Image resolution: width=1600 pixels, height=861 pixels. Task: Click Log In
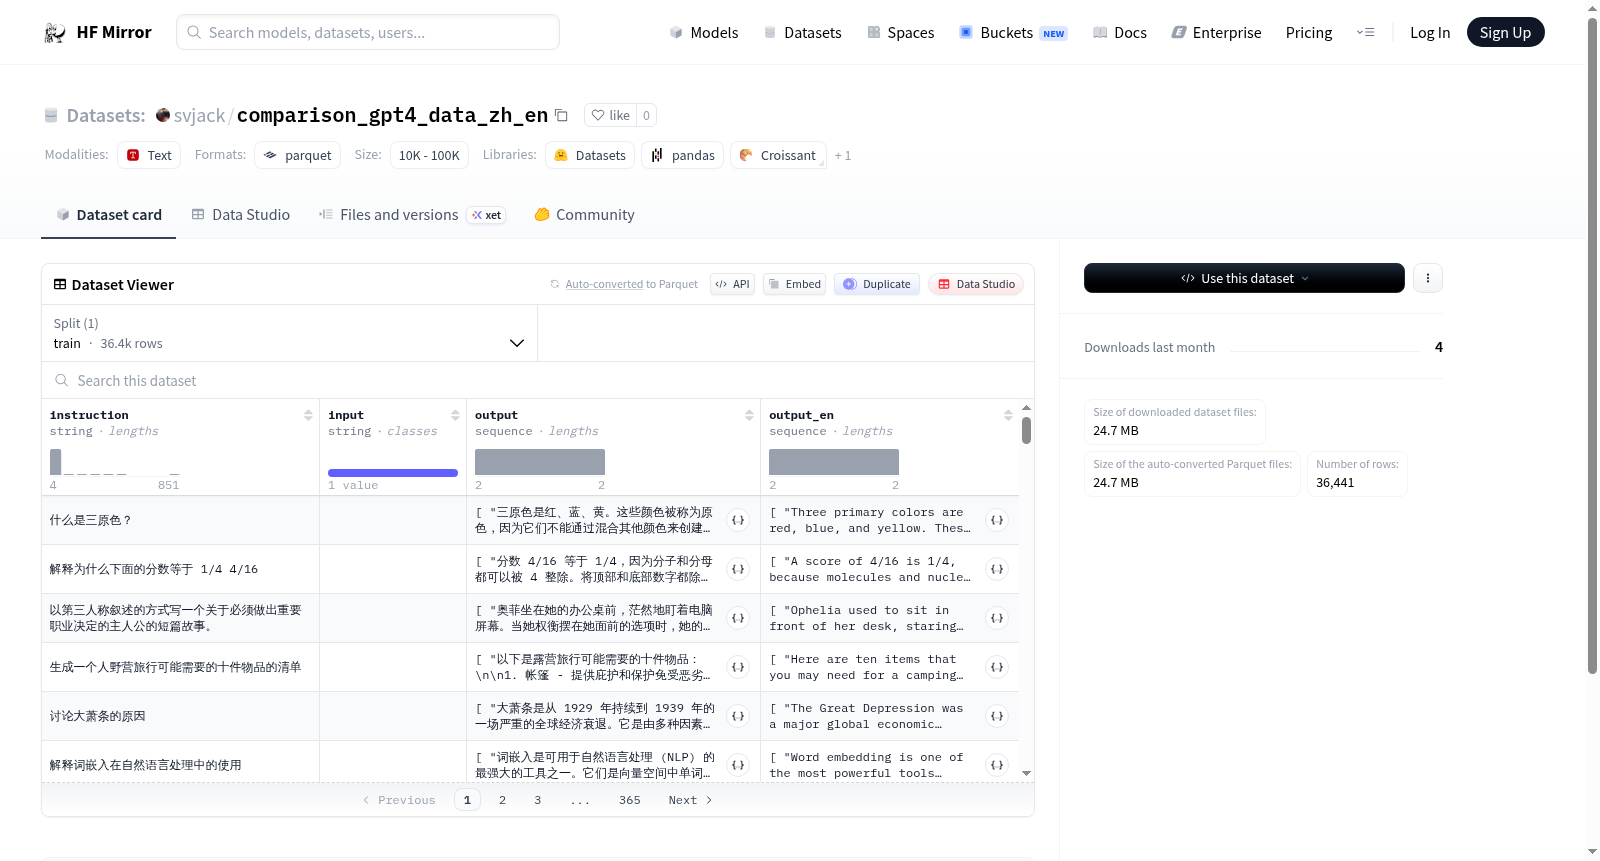(1430, 32)
